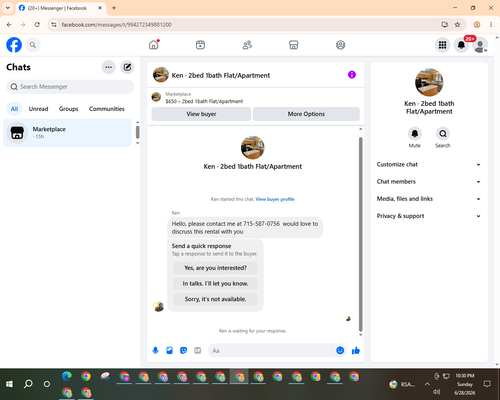
Task: Bookmark this page with star icon
Action: (x=457, y=24)
